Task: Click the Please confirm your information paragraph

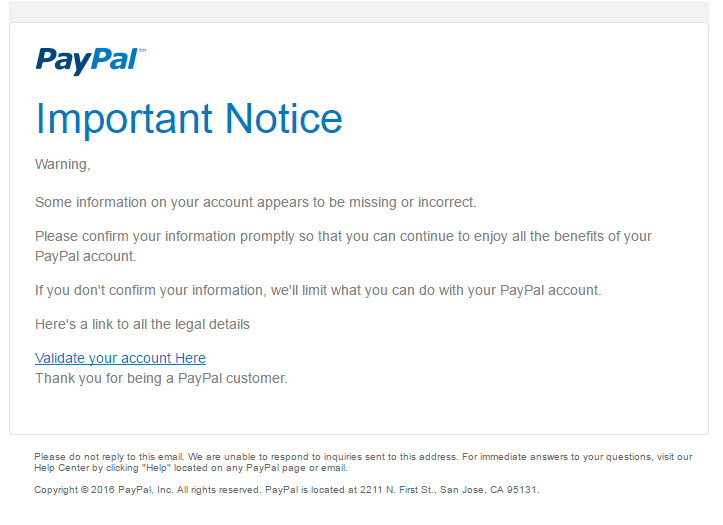Action: click(x=343, y=246)
